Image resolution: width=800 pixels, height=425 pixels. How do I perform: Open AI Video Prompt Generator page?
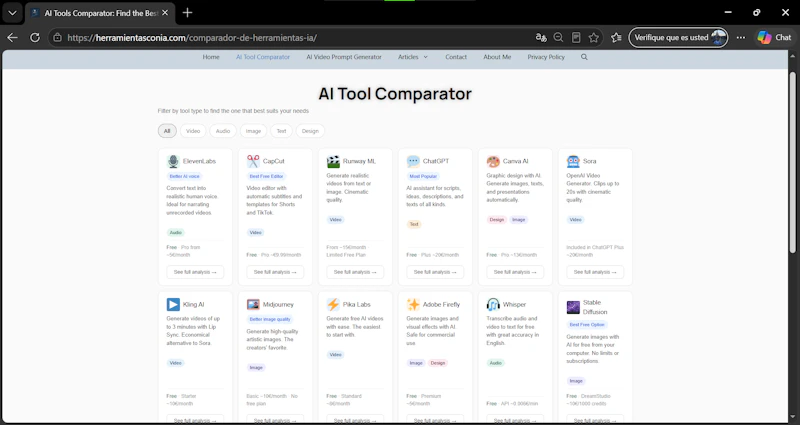344,57
